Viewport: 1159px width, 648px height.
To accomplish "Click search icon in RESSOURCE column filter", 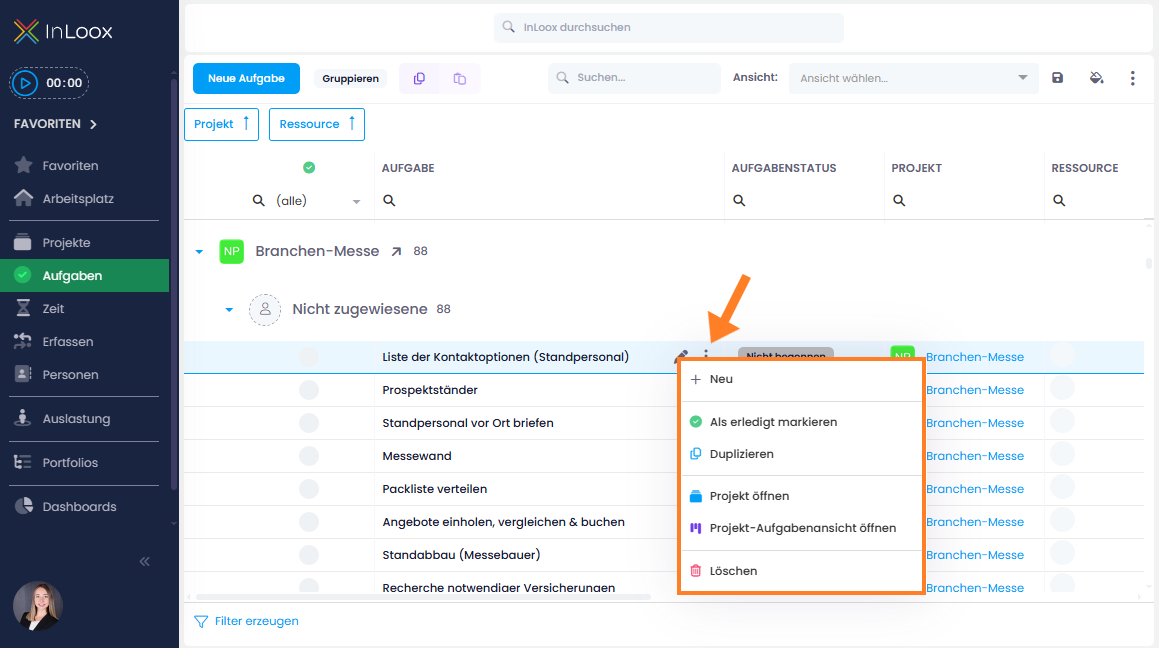I will coord(1059,200).
